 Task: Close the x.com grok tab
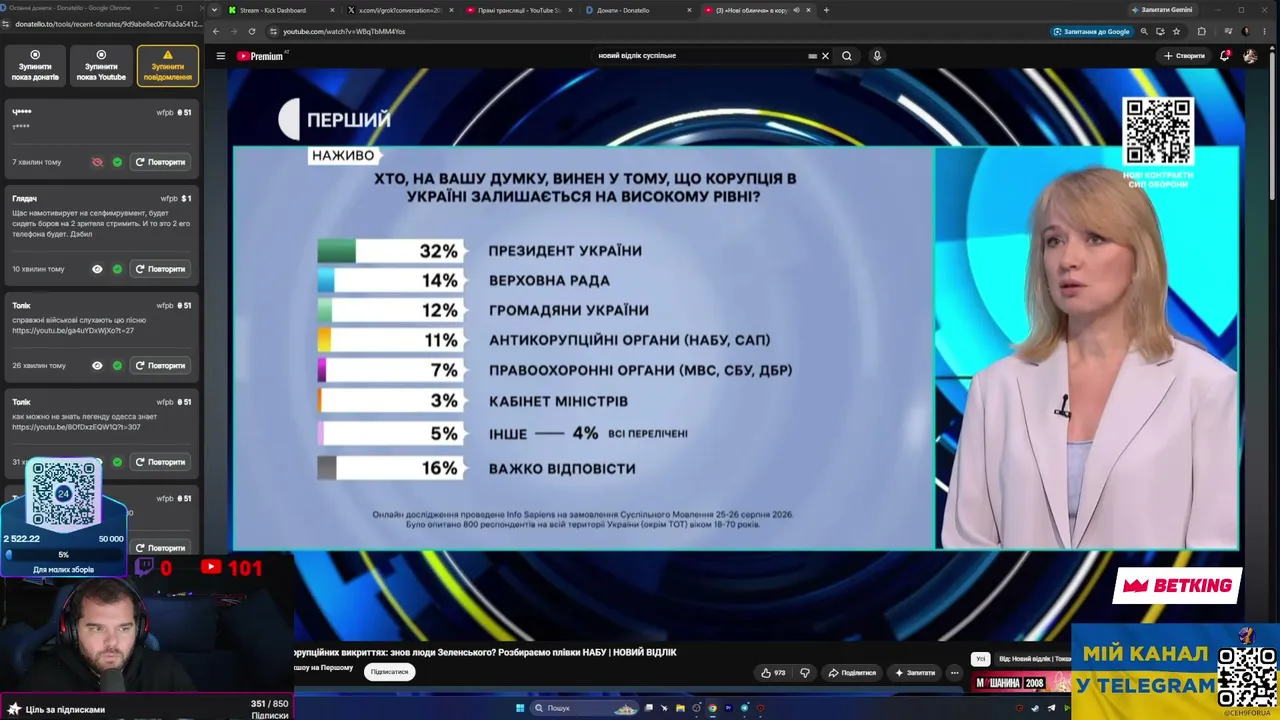[x=451, y=10]
